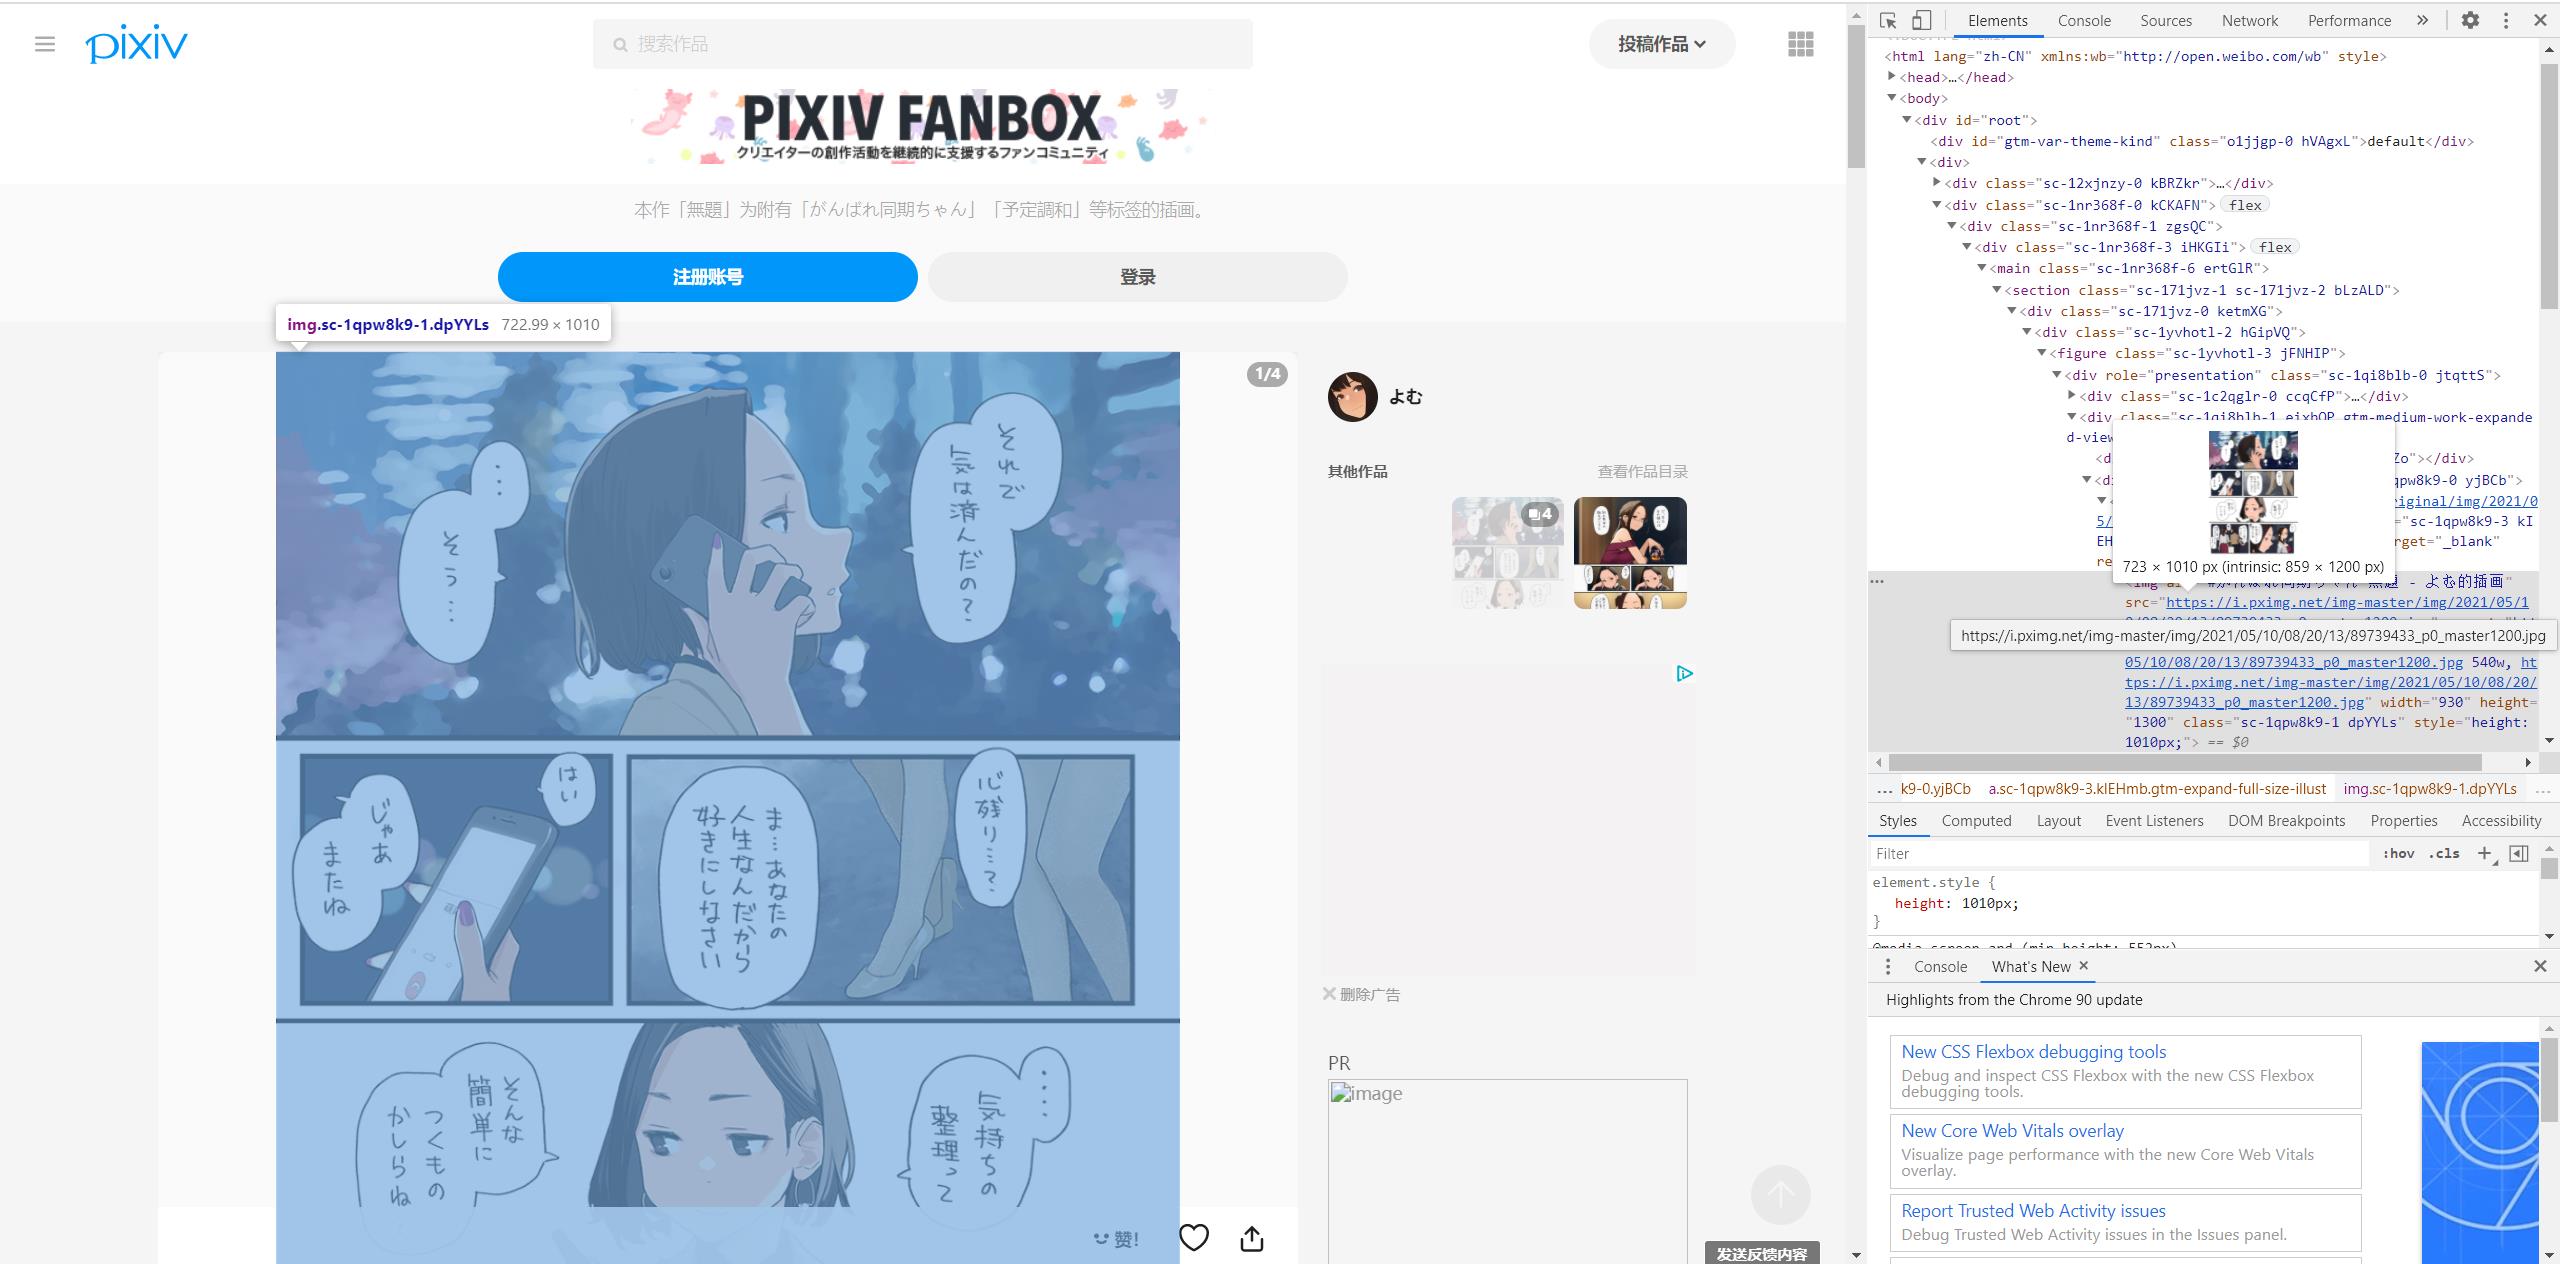Image resolution: width=2560 pixels, height=1264 pixels.
Task: Open the other-work thumbnail with 4 pages badge
Action: (x=1508, y=552)
